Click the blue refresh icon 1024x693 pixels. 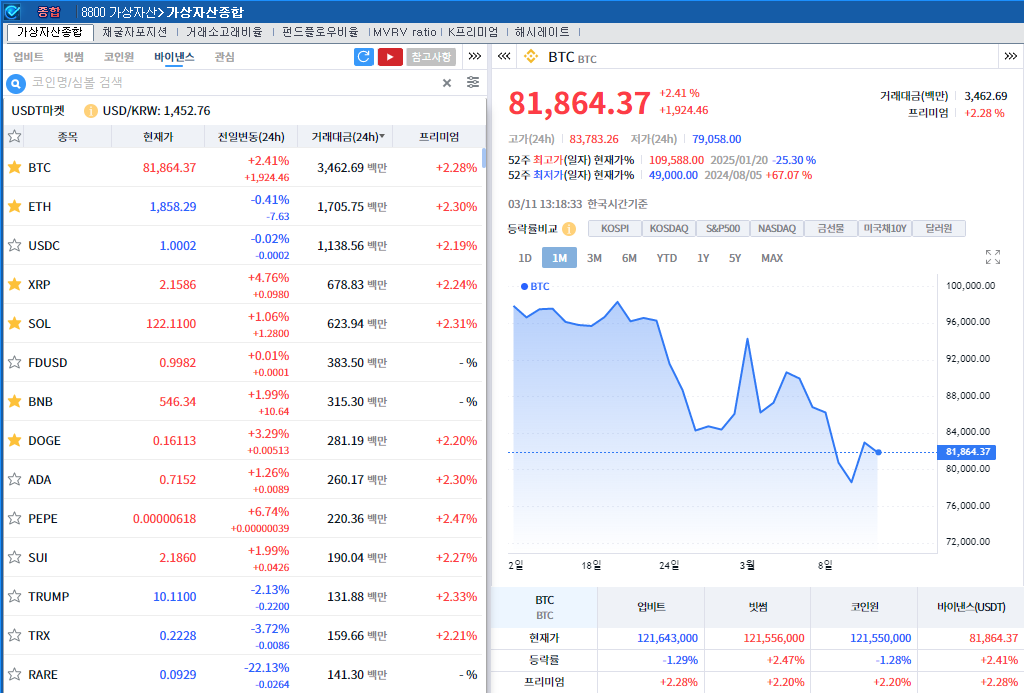point(364,57)
